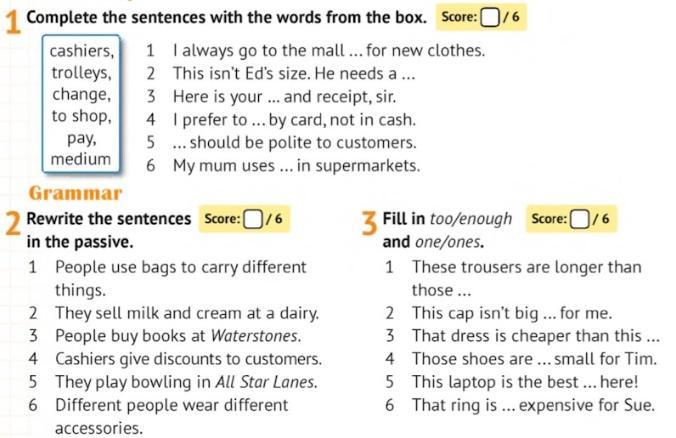Click the italic 'Waterstones' text

pyautogui.click(x=256, y=336)
